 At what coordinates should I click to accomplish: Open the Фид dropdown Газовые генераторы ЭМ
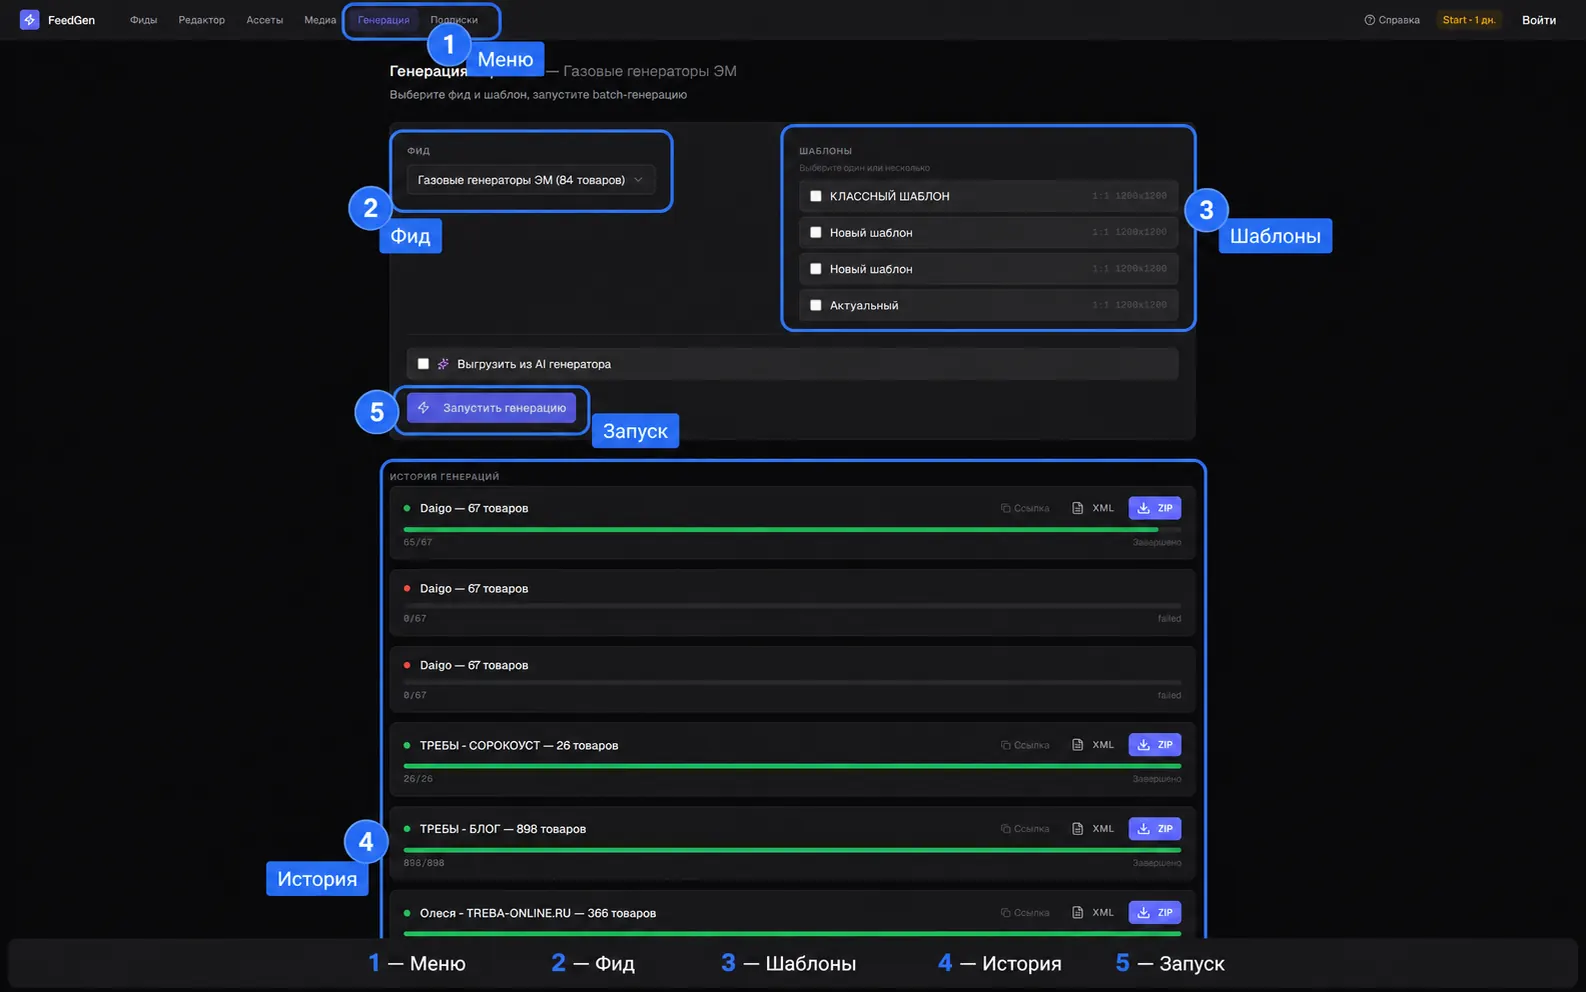click(531, 180)
